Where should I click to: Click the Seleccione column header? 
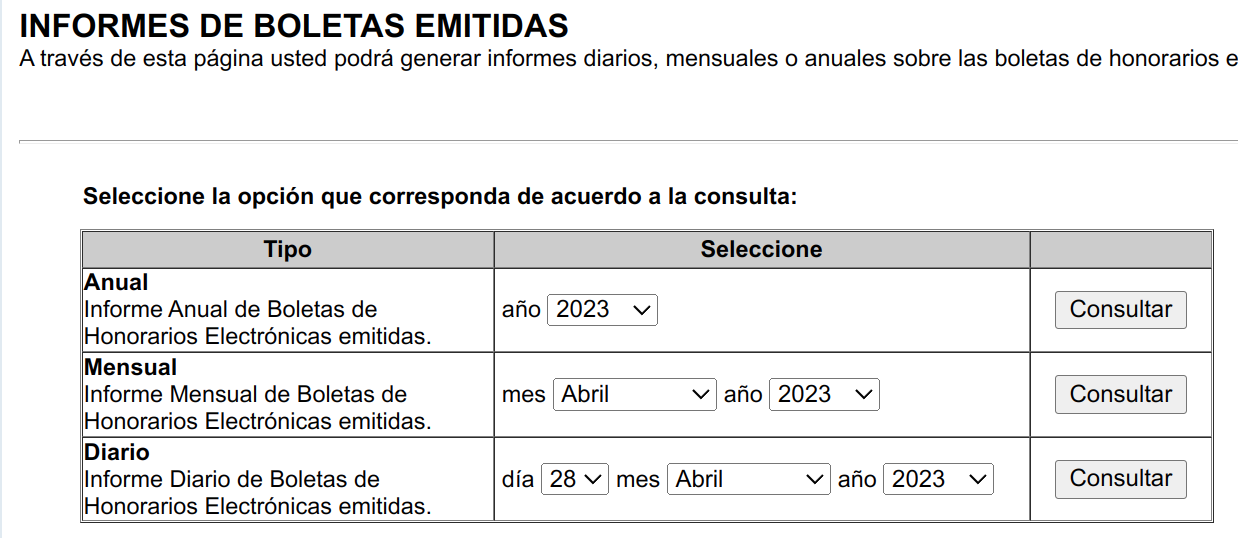[x=761, y=250]
